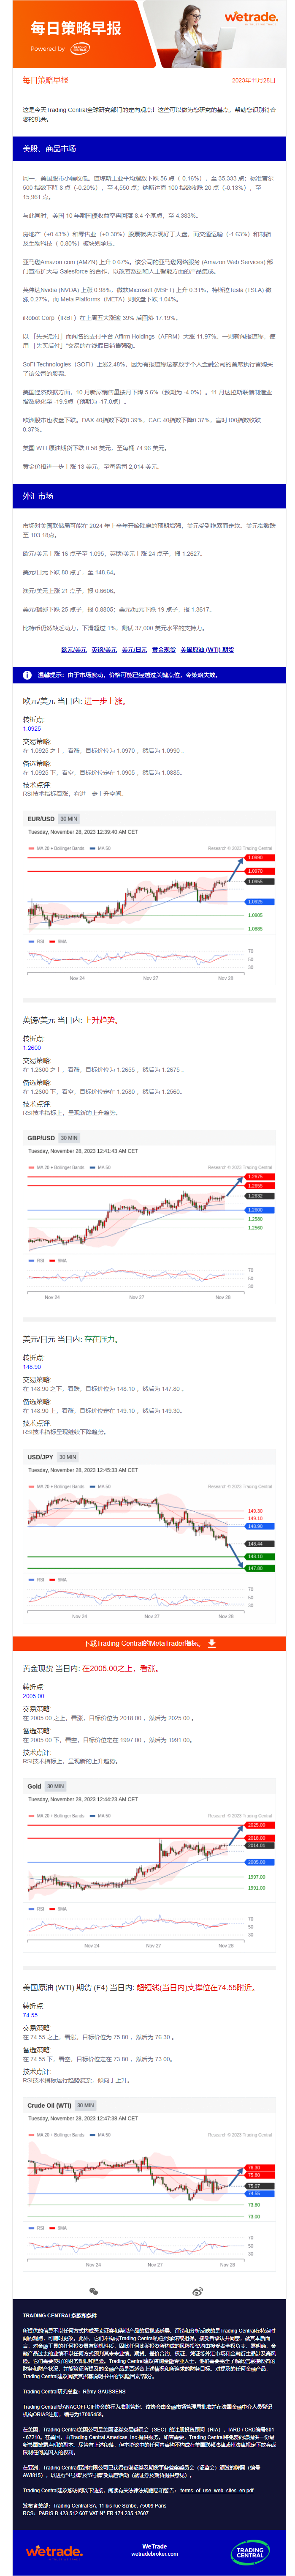The image size is (295, 2576).
Task: Open the 美元/日元 link
Action: point(134,649)
